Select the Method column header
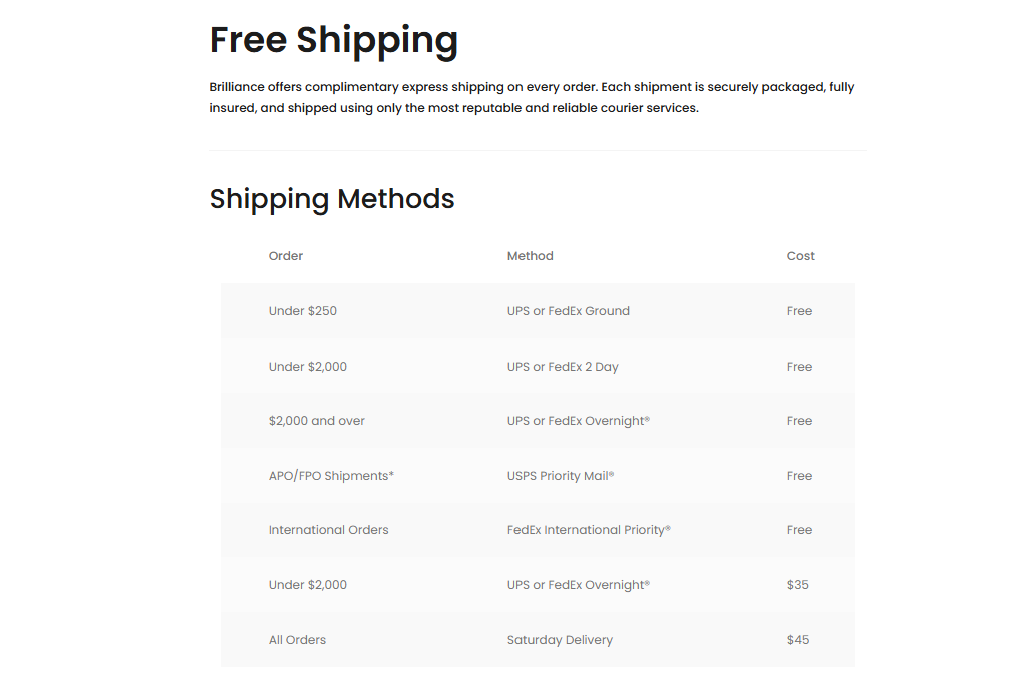This screenshot has width=1034, height=688. [530, 256]
